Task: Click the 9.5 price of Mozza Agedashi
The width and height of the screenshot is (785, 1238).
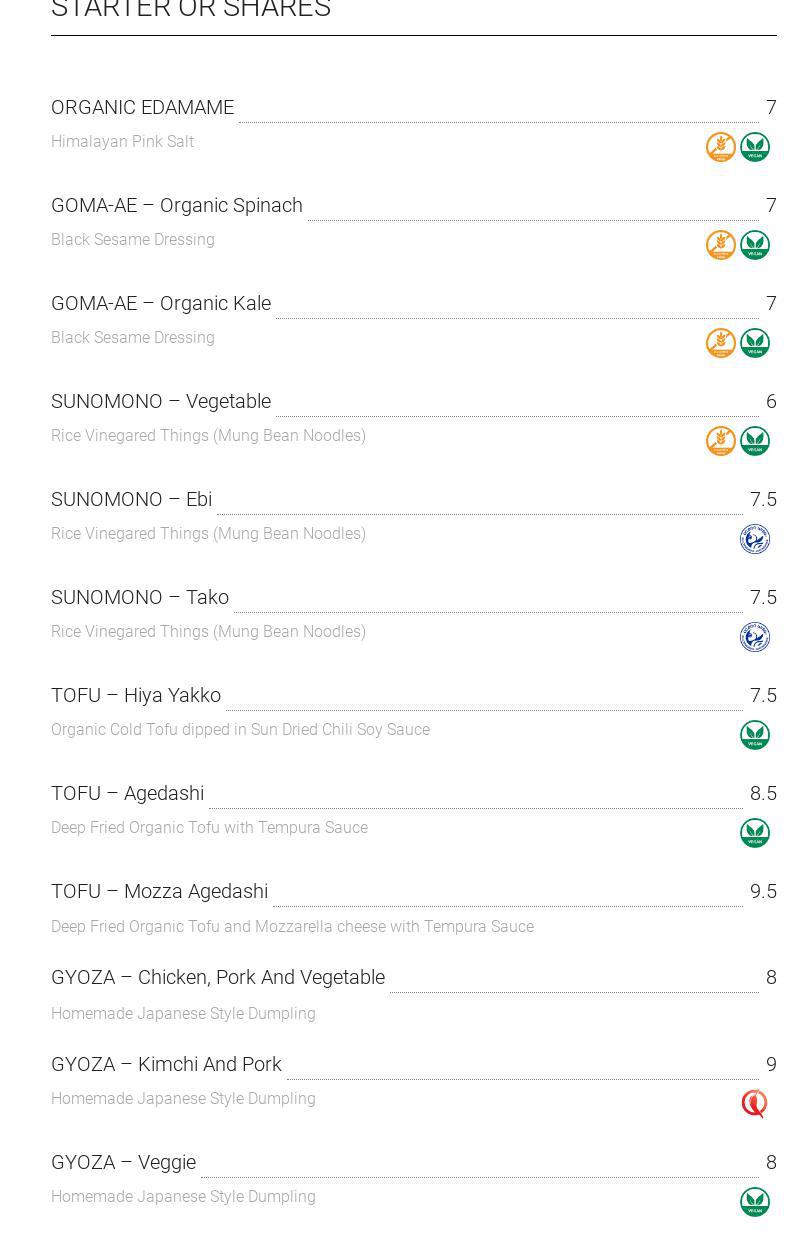Action: click(763, 891)
